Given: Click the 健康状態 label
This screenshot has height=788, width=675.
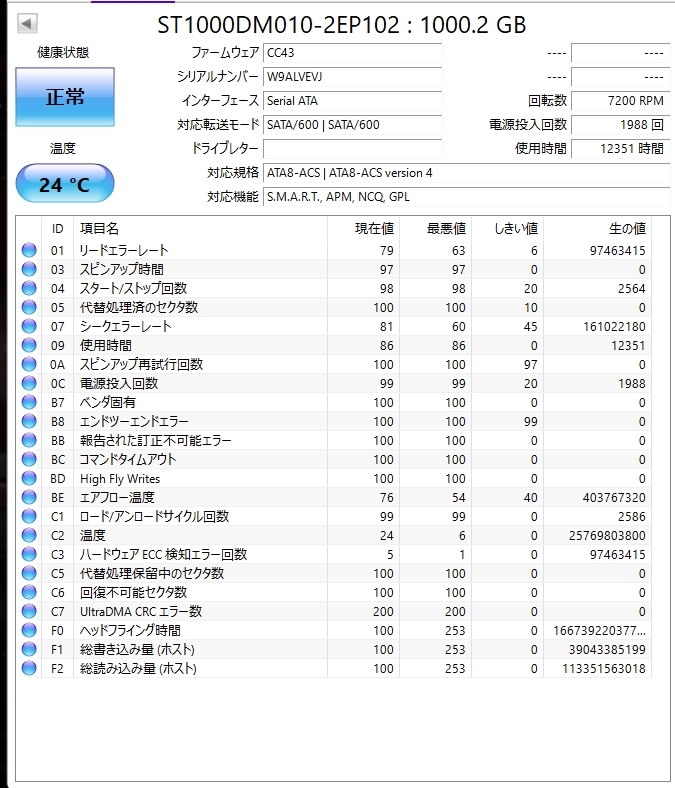Looking at the screenshot, I should coord(63,52).
